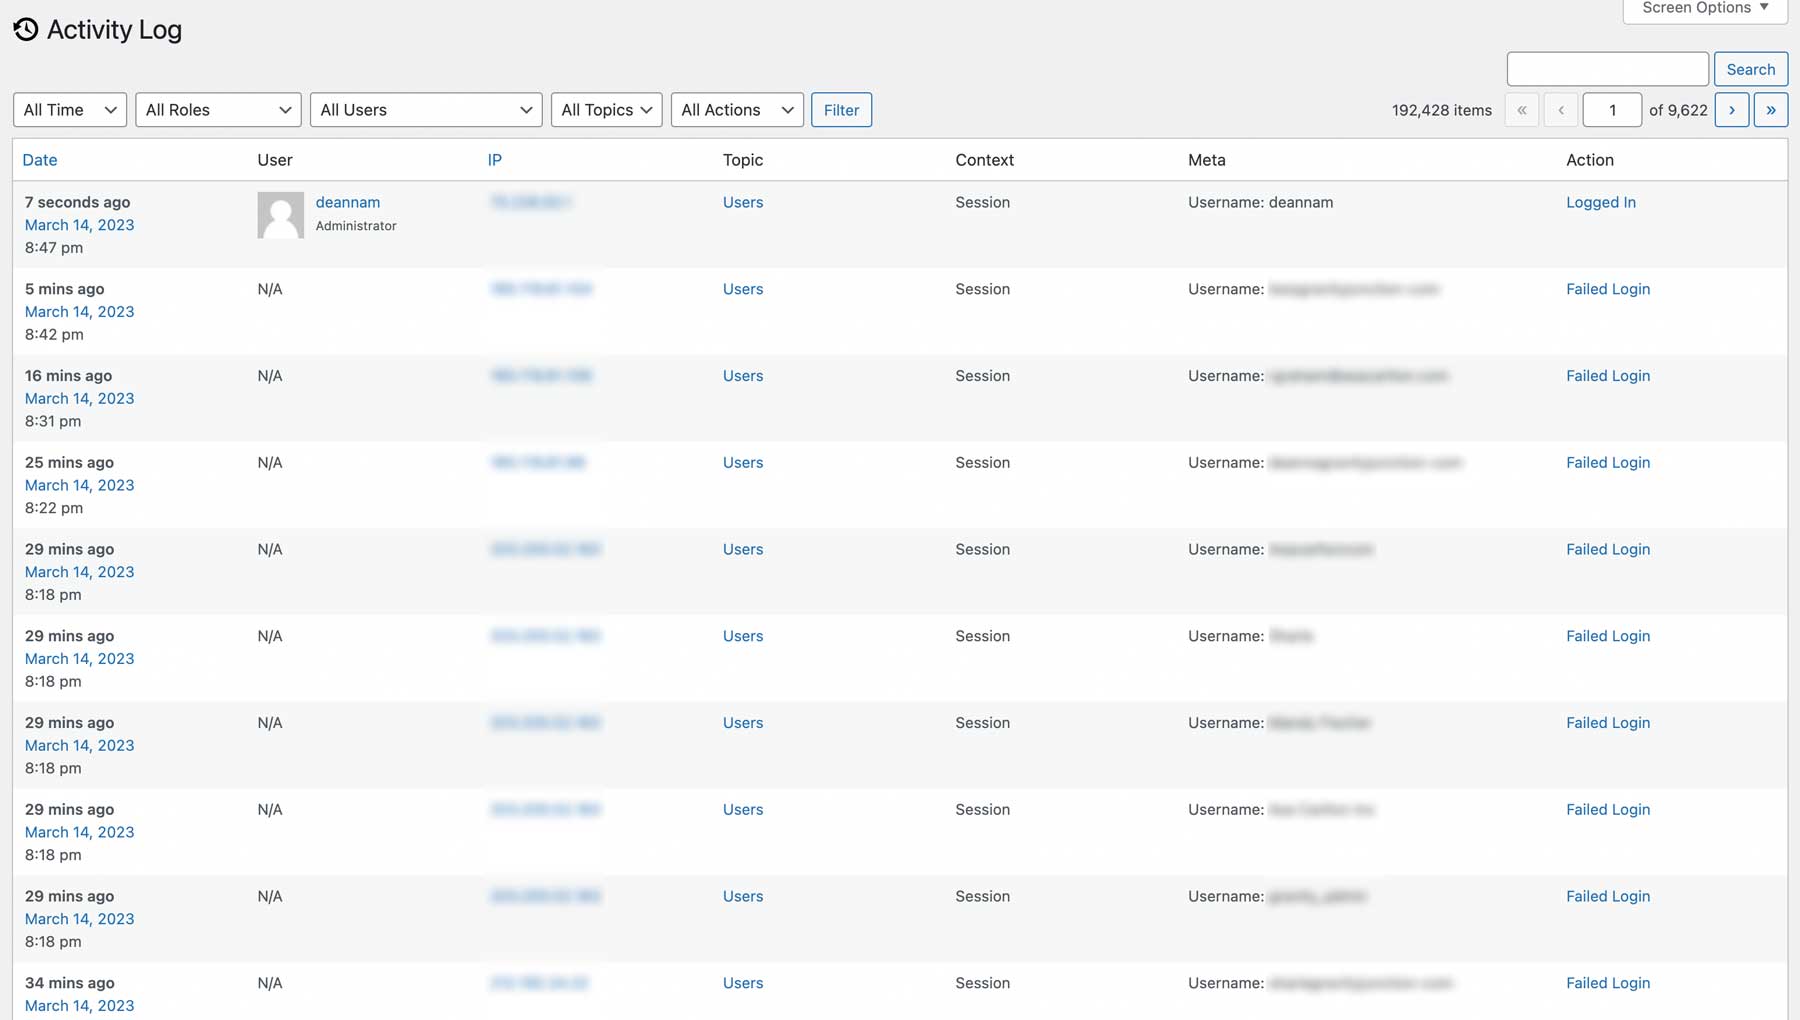Click the Search button
1800x1020 pixels.
tap(1750, 69)
